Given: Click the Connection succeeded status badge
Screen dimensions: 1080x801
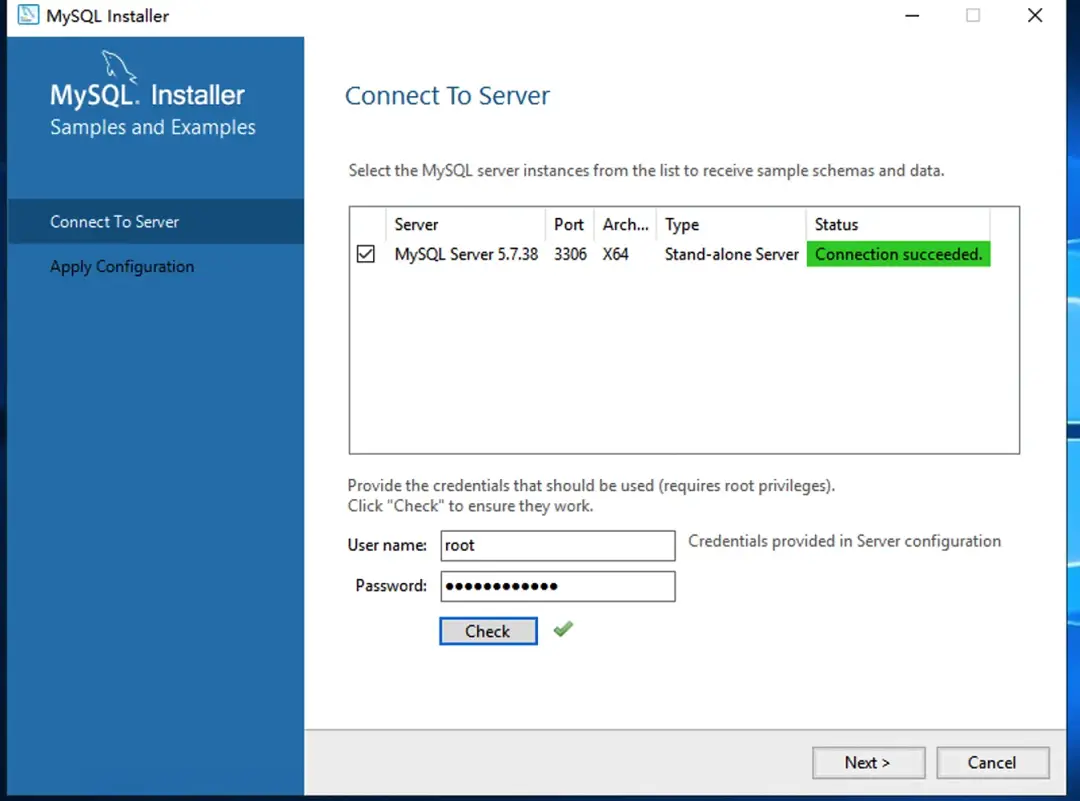Looking at the screenshot, I should click(897, 254).
